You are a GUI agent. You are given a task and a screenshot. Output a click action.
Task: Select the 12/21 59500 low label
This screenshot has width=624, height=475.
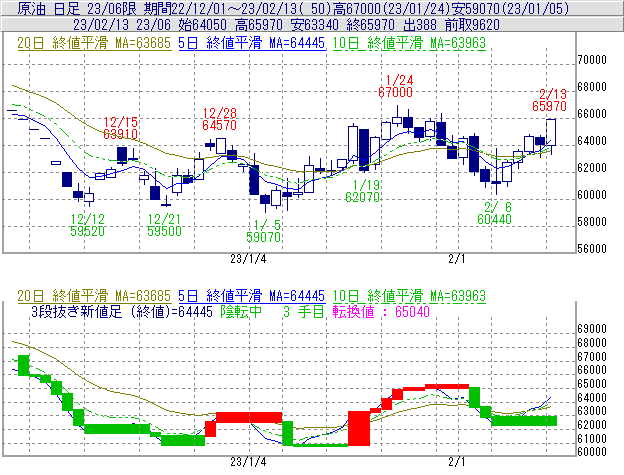(164, 225)
